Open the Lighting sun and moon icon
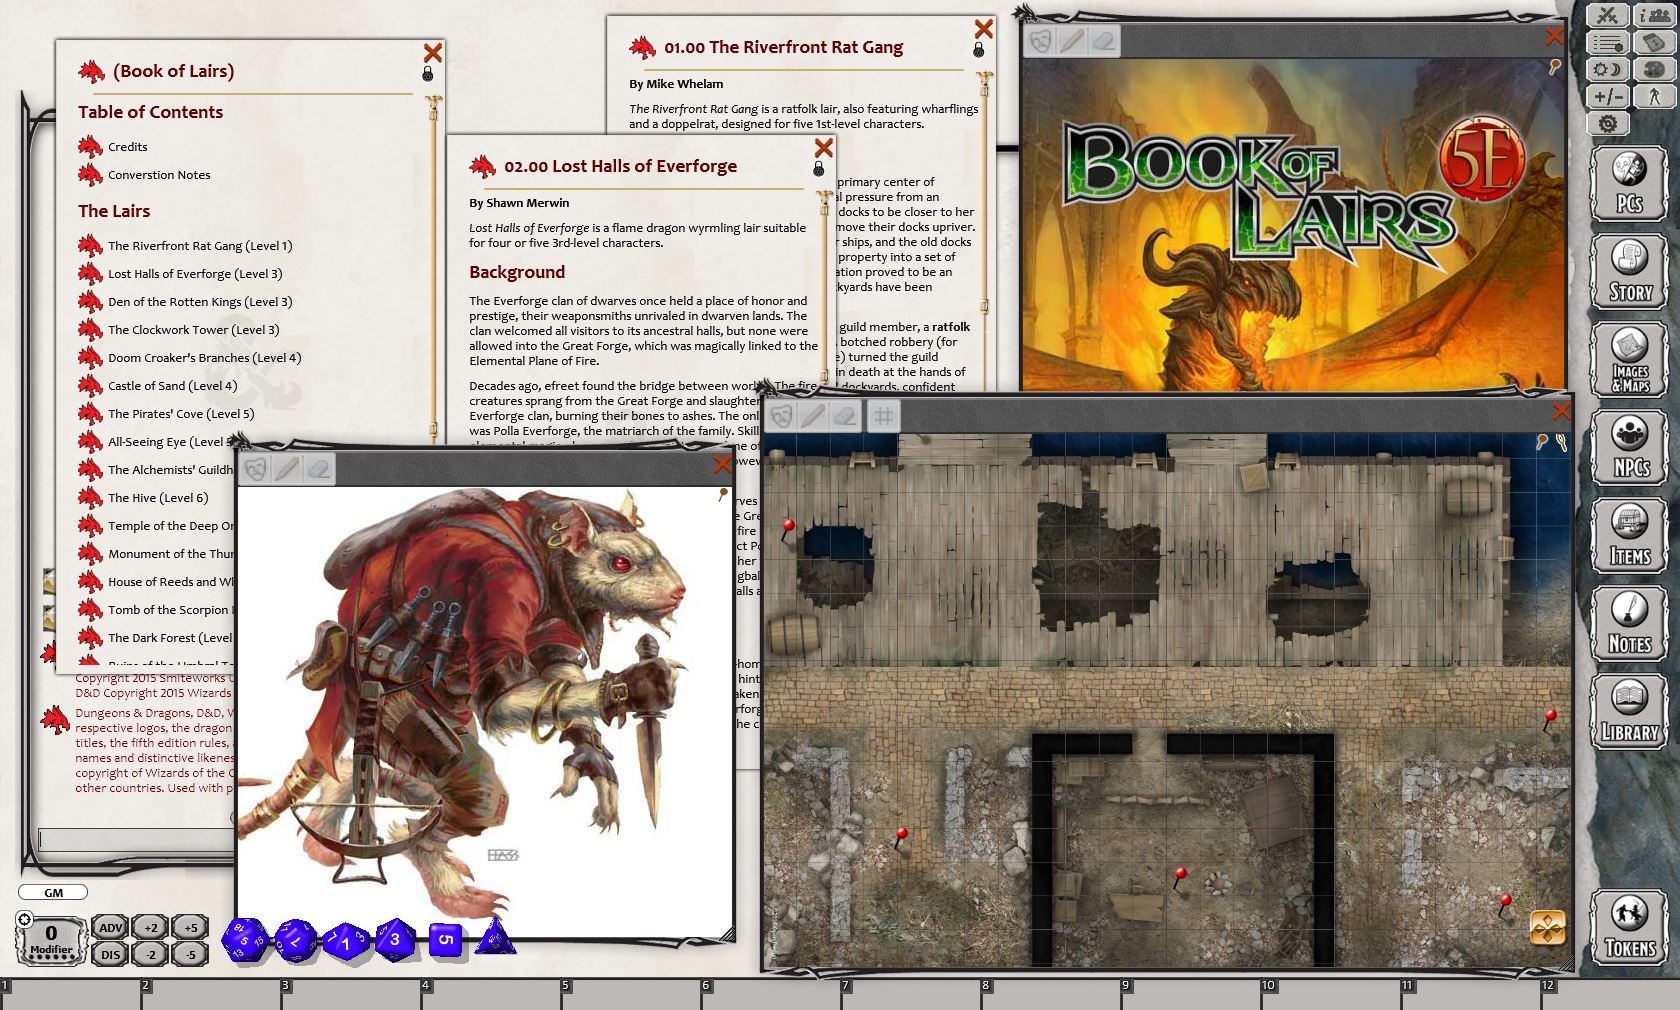Viewport: 1680px width, 1010px height. tap(1607, 69)
